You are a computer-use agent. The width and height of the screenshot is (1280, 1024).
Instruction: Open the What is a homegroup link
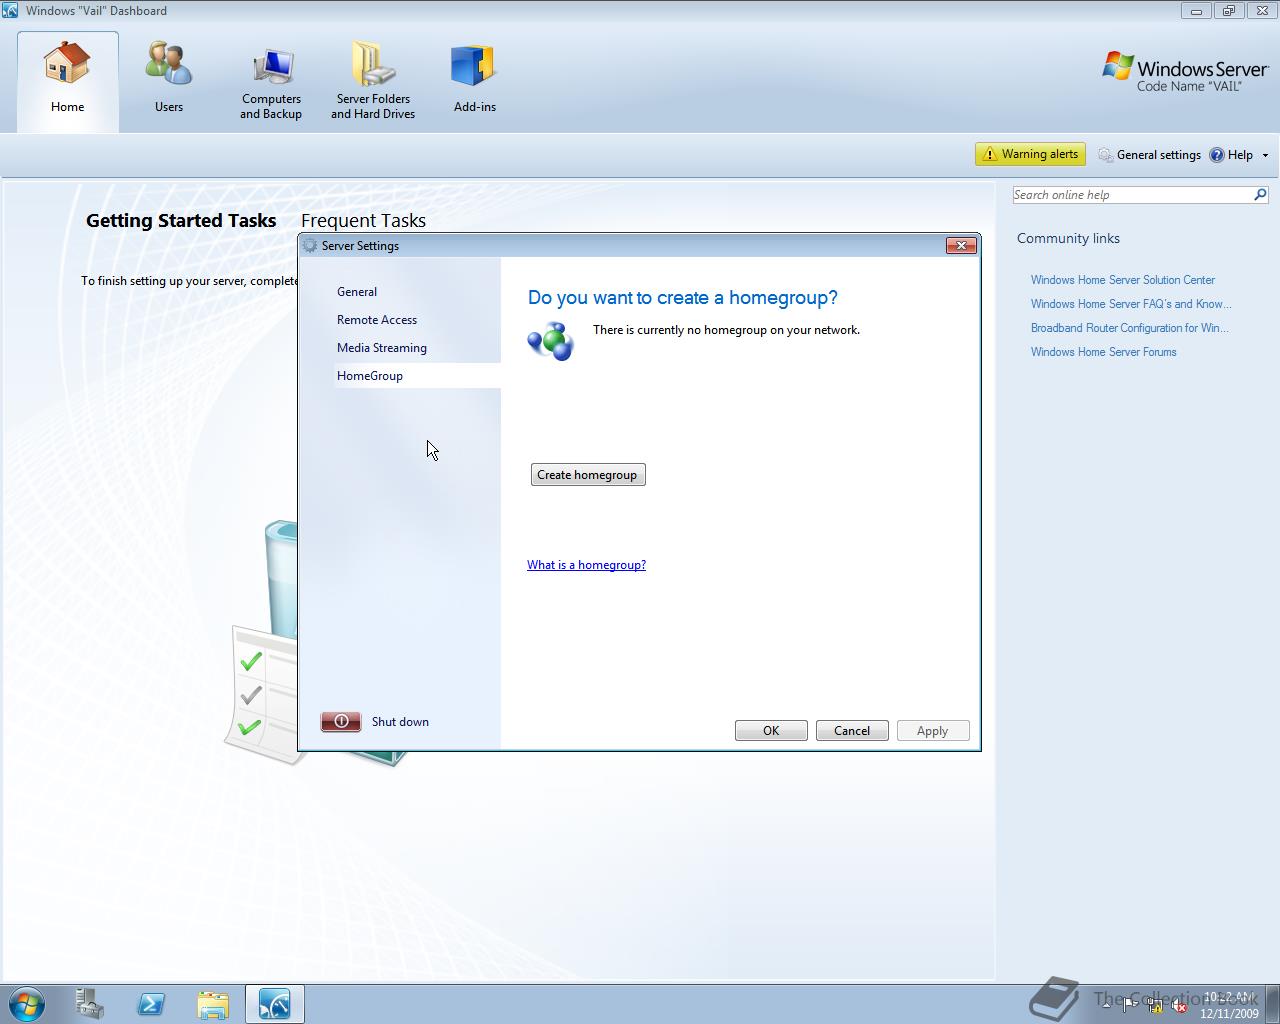(x=586, y=565)
